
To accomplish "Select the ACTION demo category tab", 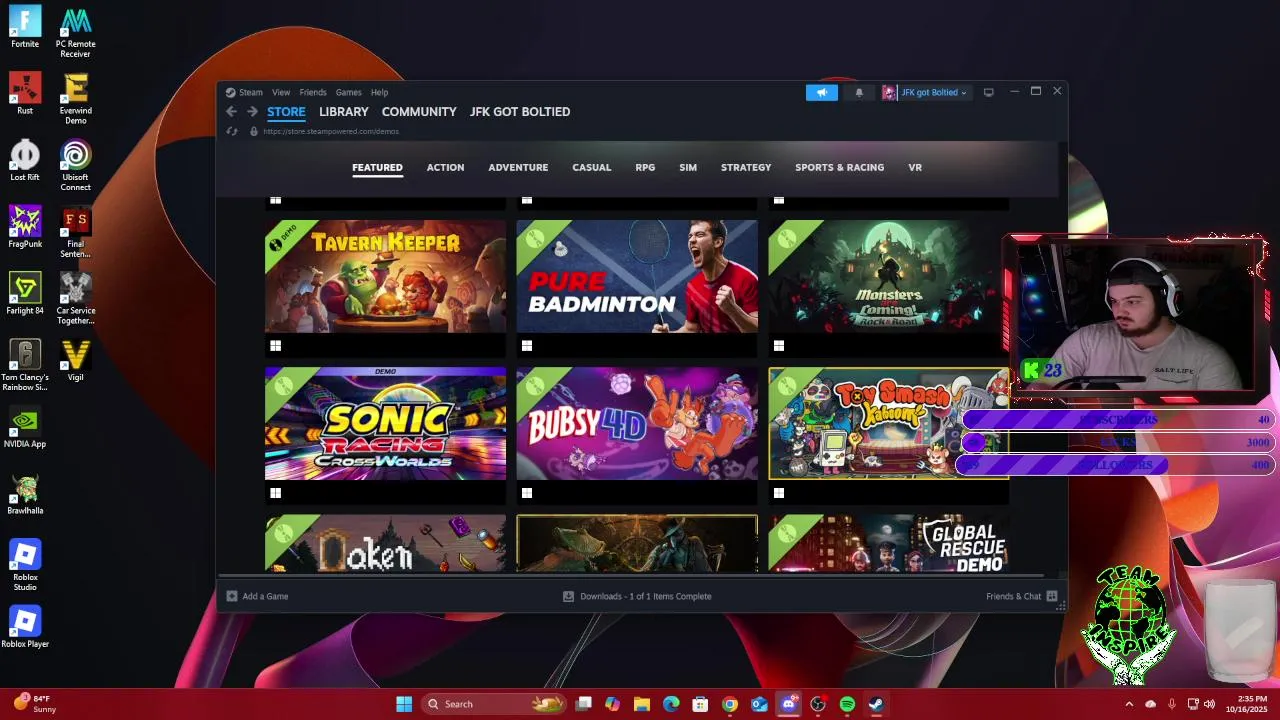I will tap(445, 168).
